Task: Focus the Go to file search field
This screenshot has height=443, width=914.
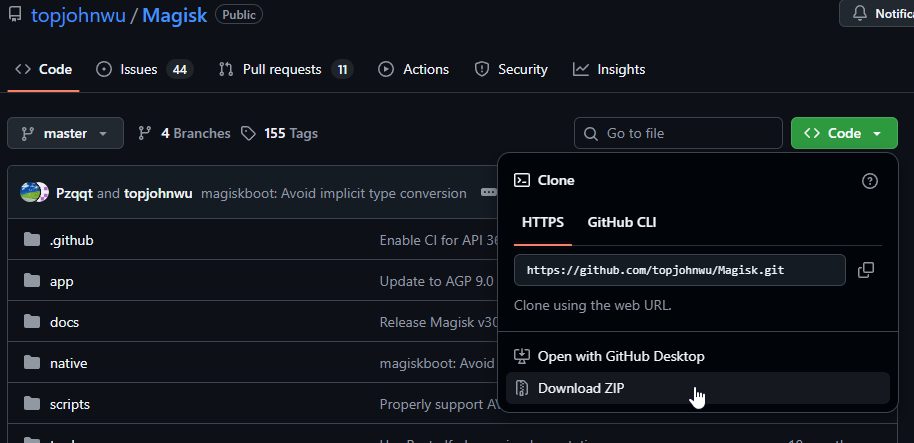Action: click(x=678, y=133)
